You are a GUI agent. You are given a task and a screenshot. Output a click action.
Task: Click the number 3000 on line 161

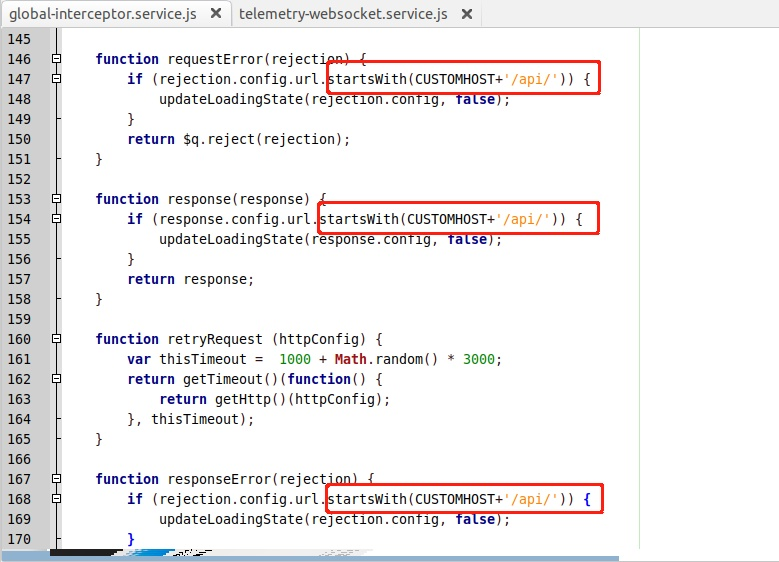[x=479, y=359]
